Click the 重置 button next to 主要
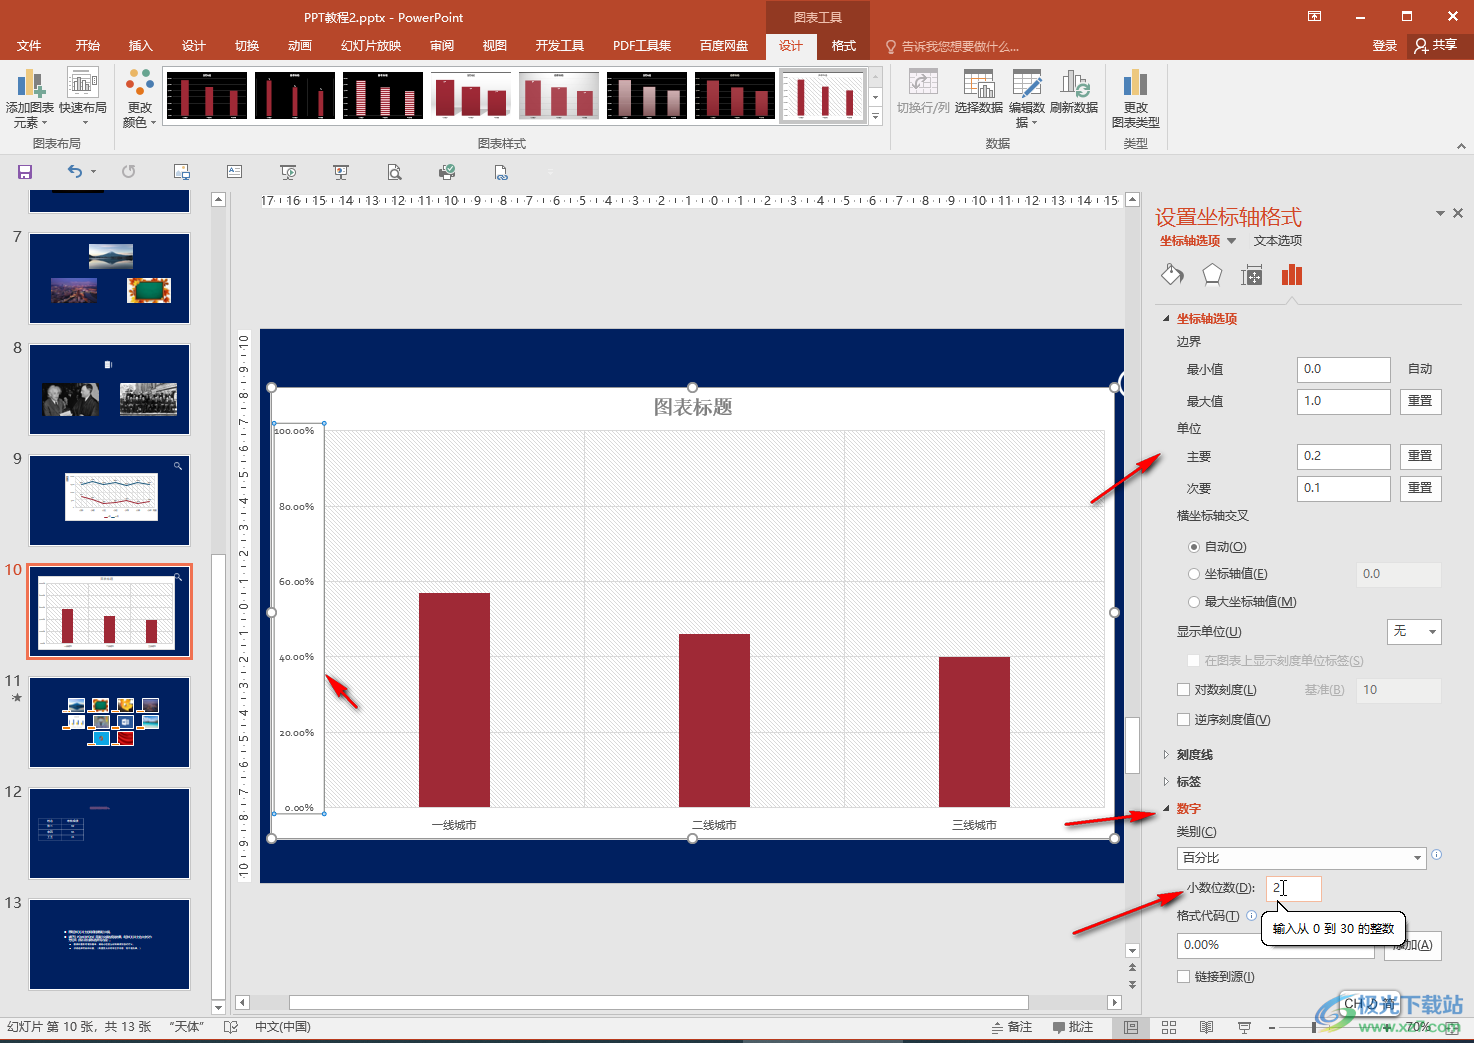Image resolution: width=1474 pixels, height=1043 pixels. (1420, 456)
